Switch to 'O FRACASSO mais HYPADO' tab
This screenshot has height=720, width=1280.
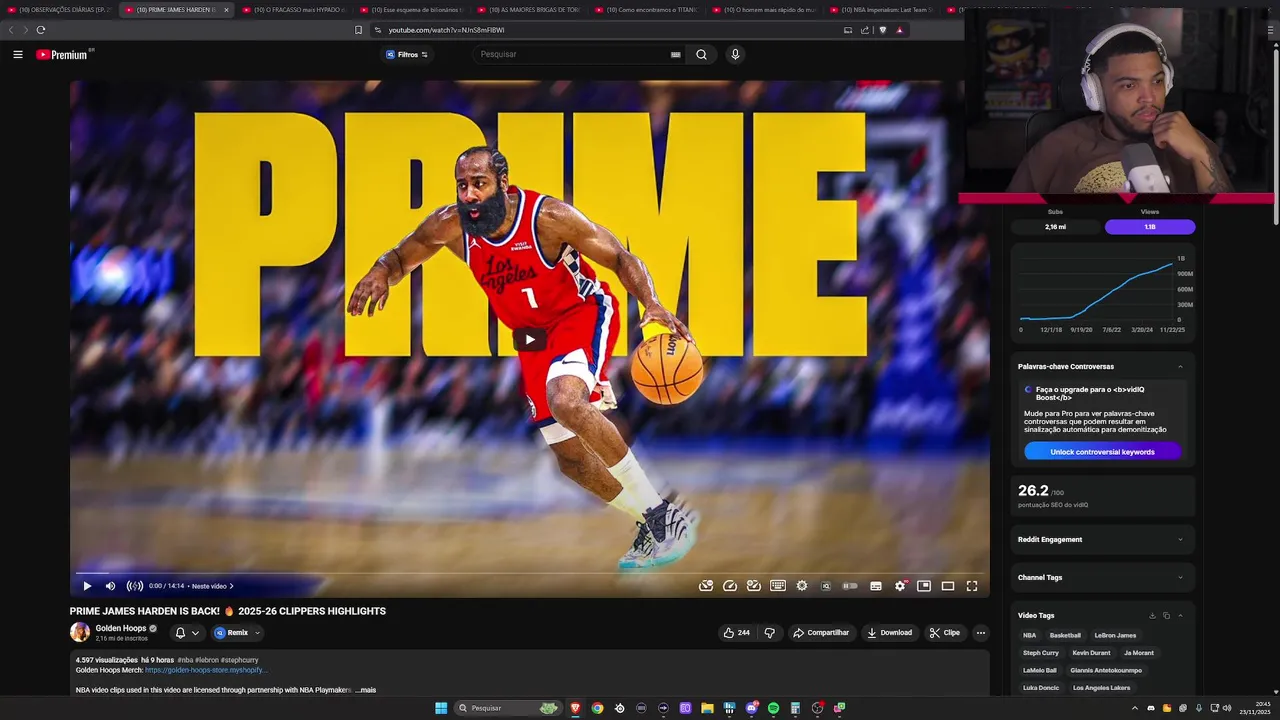tap(293, 10)
